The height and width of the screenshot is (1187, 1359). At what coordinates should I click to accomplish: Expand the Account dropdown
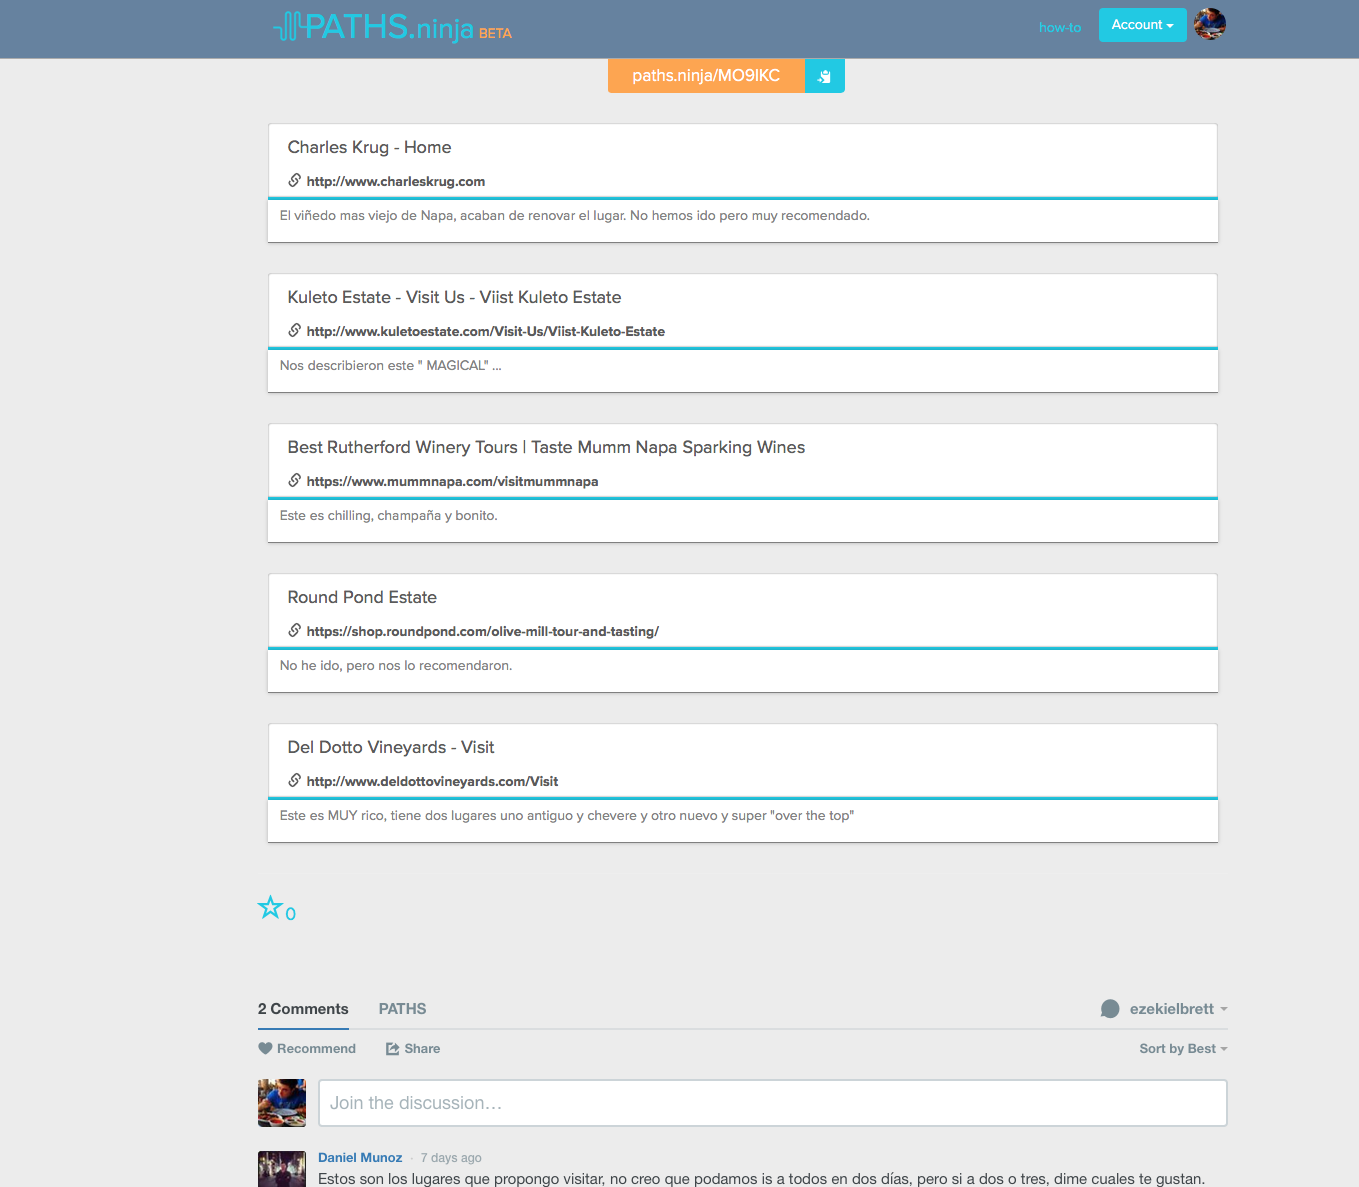(x=1142, y=25)
